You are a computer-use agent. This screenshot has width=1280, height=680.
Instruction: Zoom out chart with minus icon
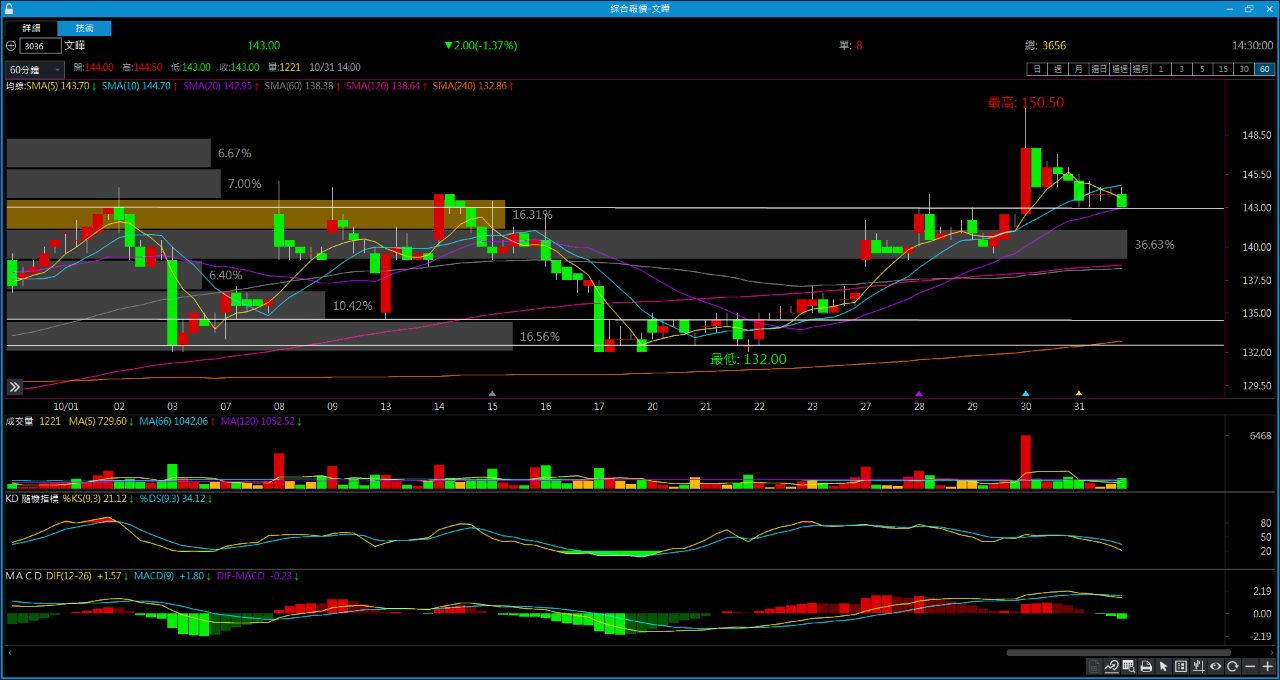[1250, 667]
